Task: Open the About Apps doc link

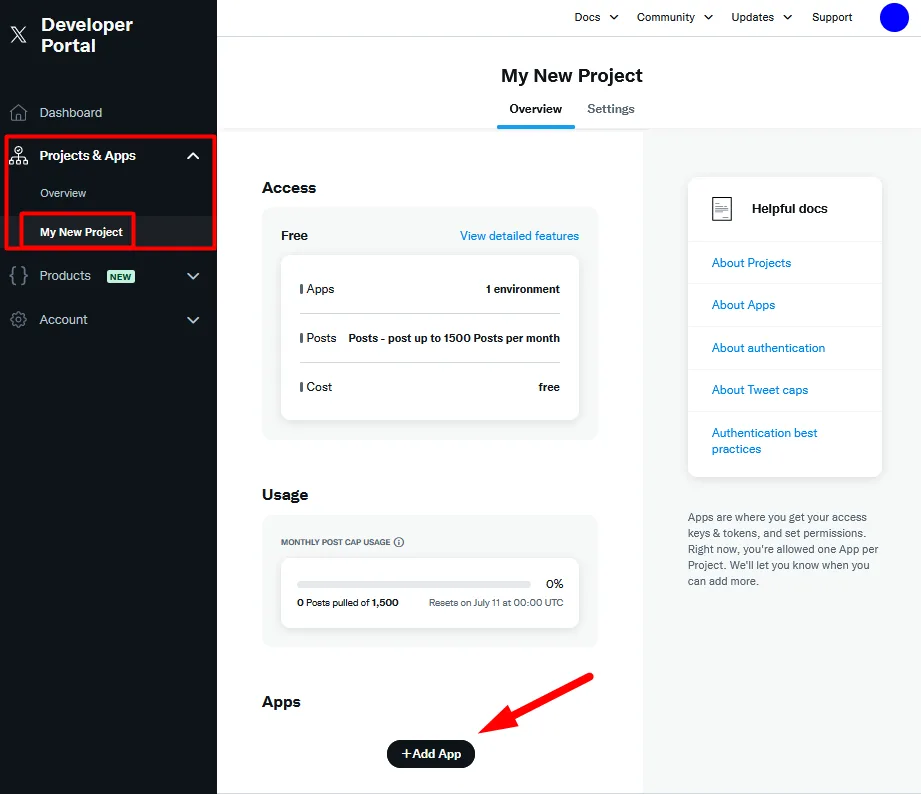Action: click(x=743, y=305)
